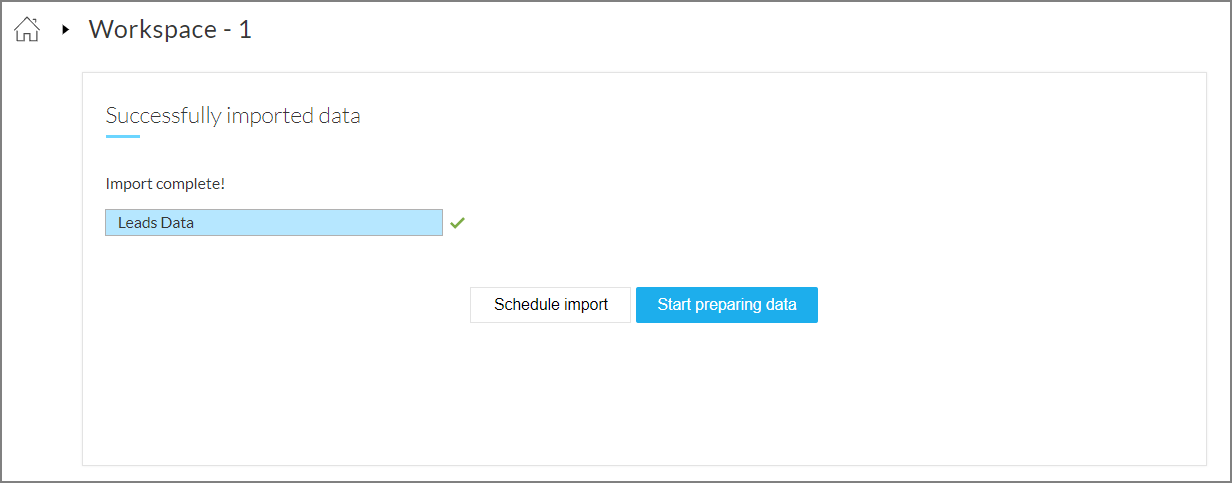The image size is (1232, 483).
Task: Click the green import success checkmark
Action: pyautogui.click(x=457, y=223)
